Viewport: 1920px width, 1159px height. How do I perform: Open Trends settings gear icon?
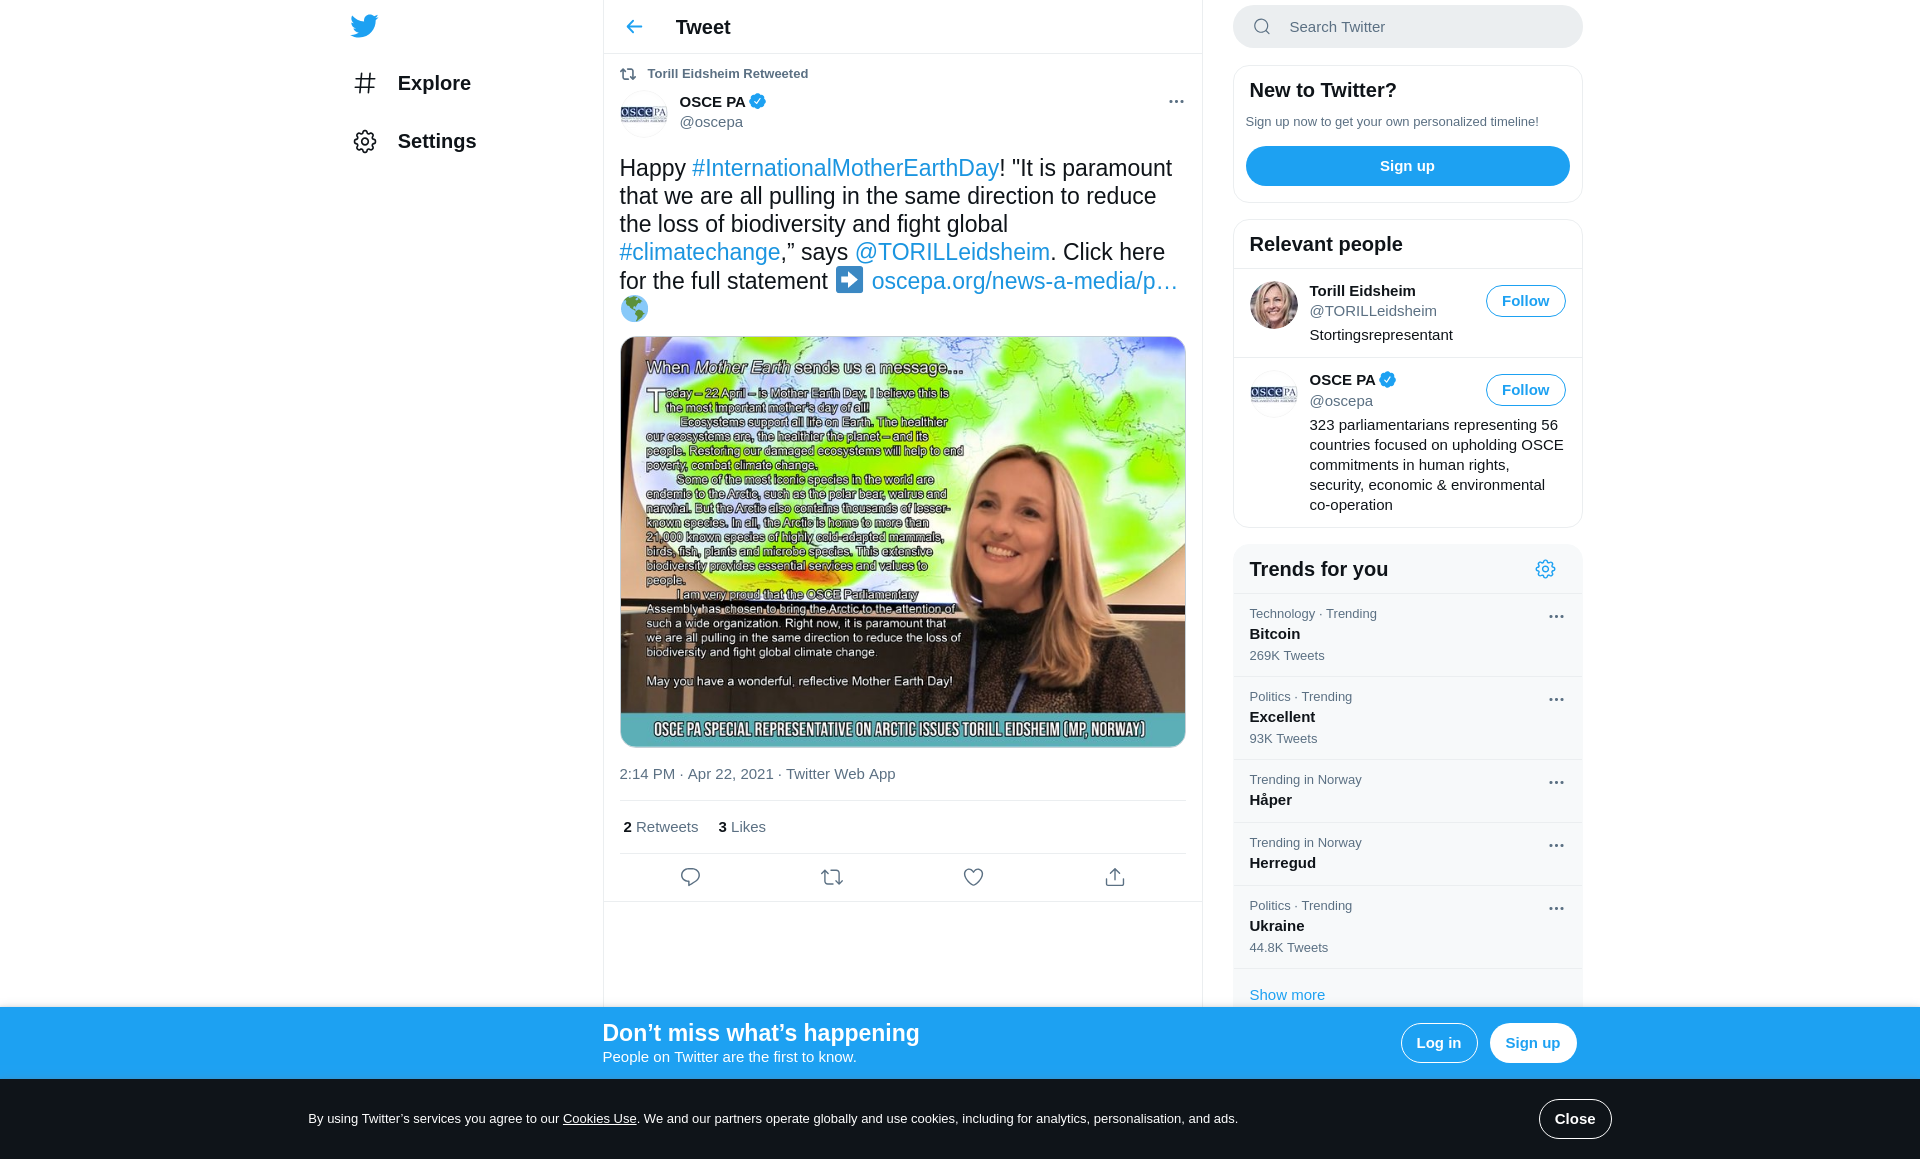1545,569
